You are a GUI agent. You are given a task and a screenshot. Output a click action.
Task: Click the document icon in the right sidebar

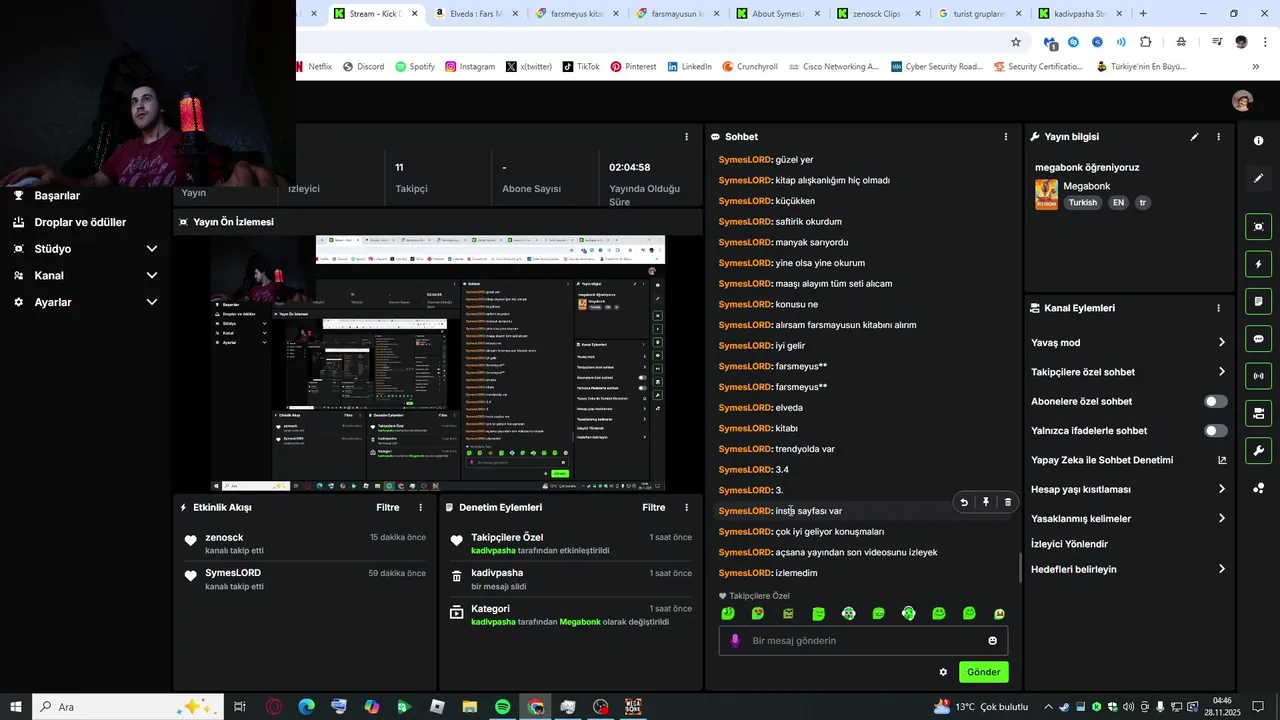click(1258, 301)
